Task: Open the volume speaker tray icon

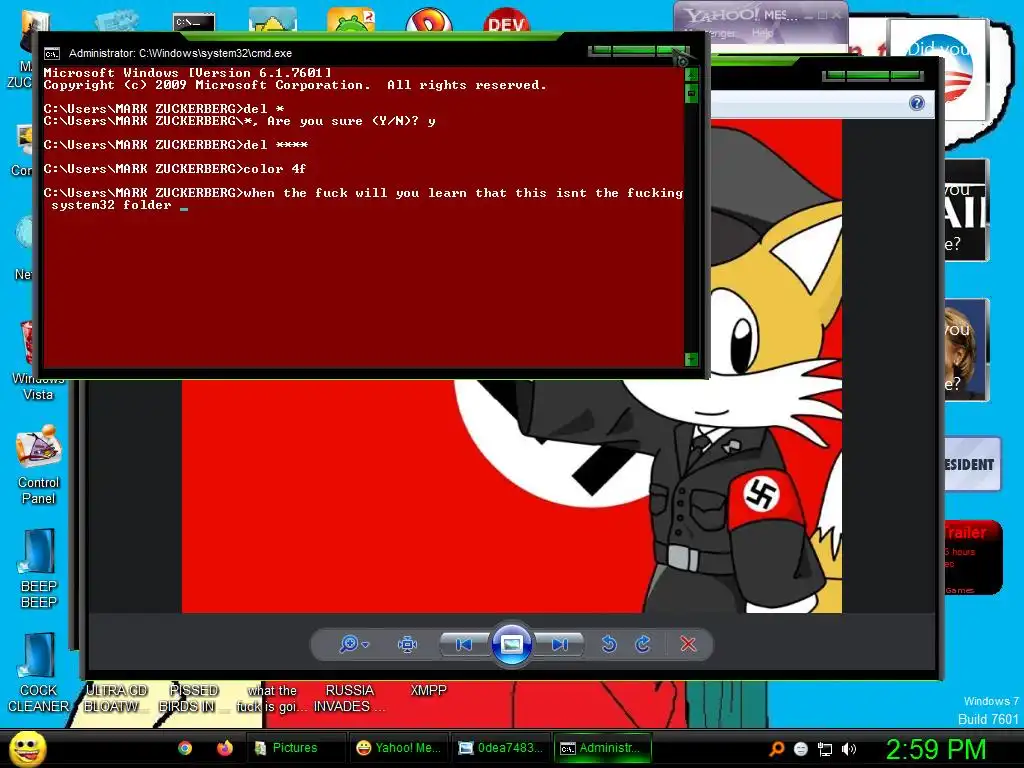Action: point(849,749)
